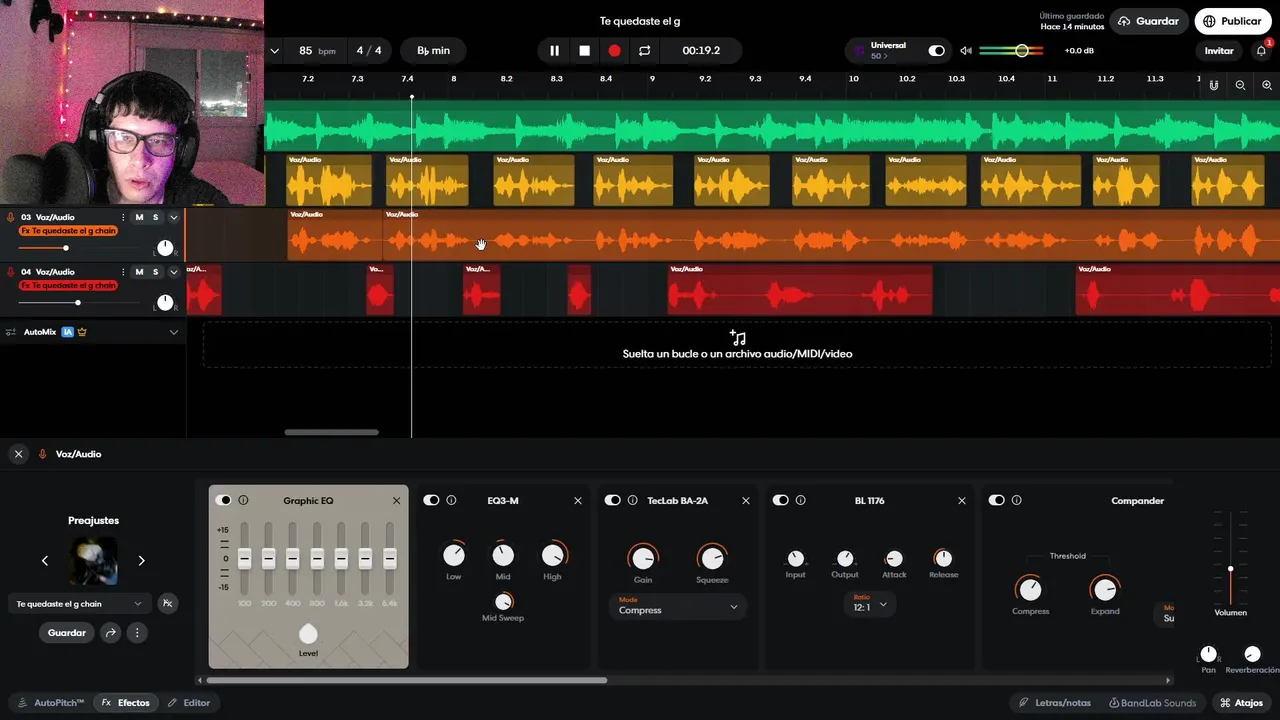Open the notifications bell
The image size is (1280, 720).
pos(1261,51)
